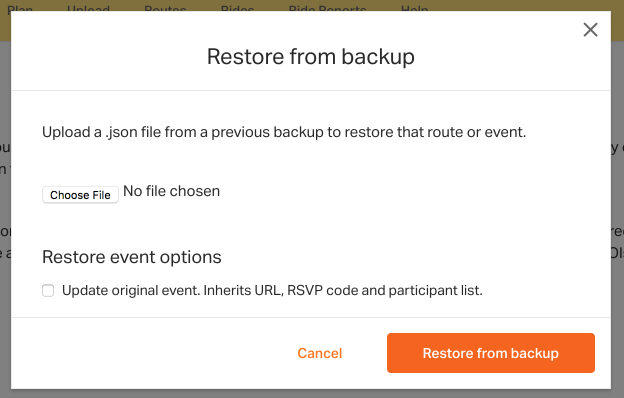Screen dimensions: 624x398
Task: Click the word .json in the description
Action: tap(121, 132)
